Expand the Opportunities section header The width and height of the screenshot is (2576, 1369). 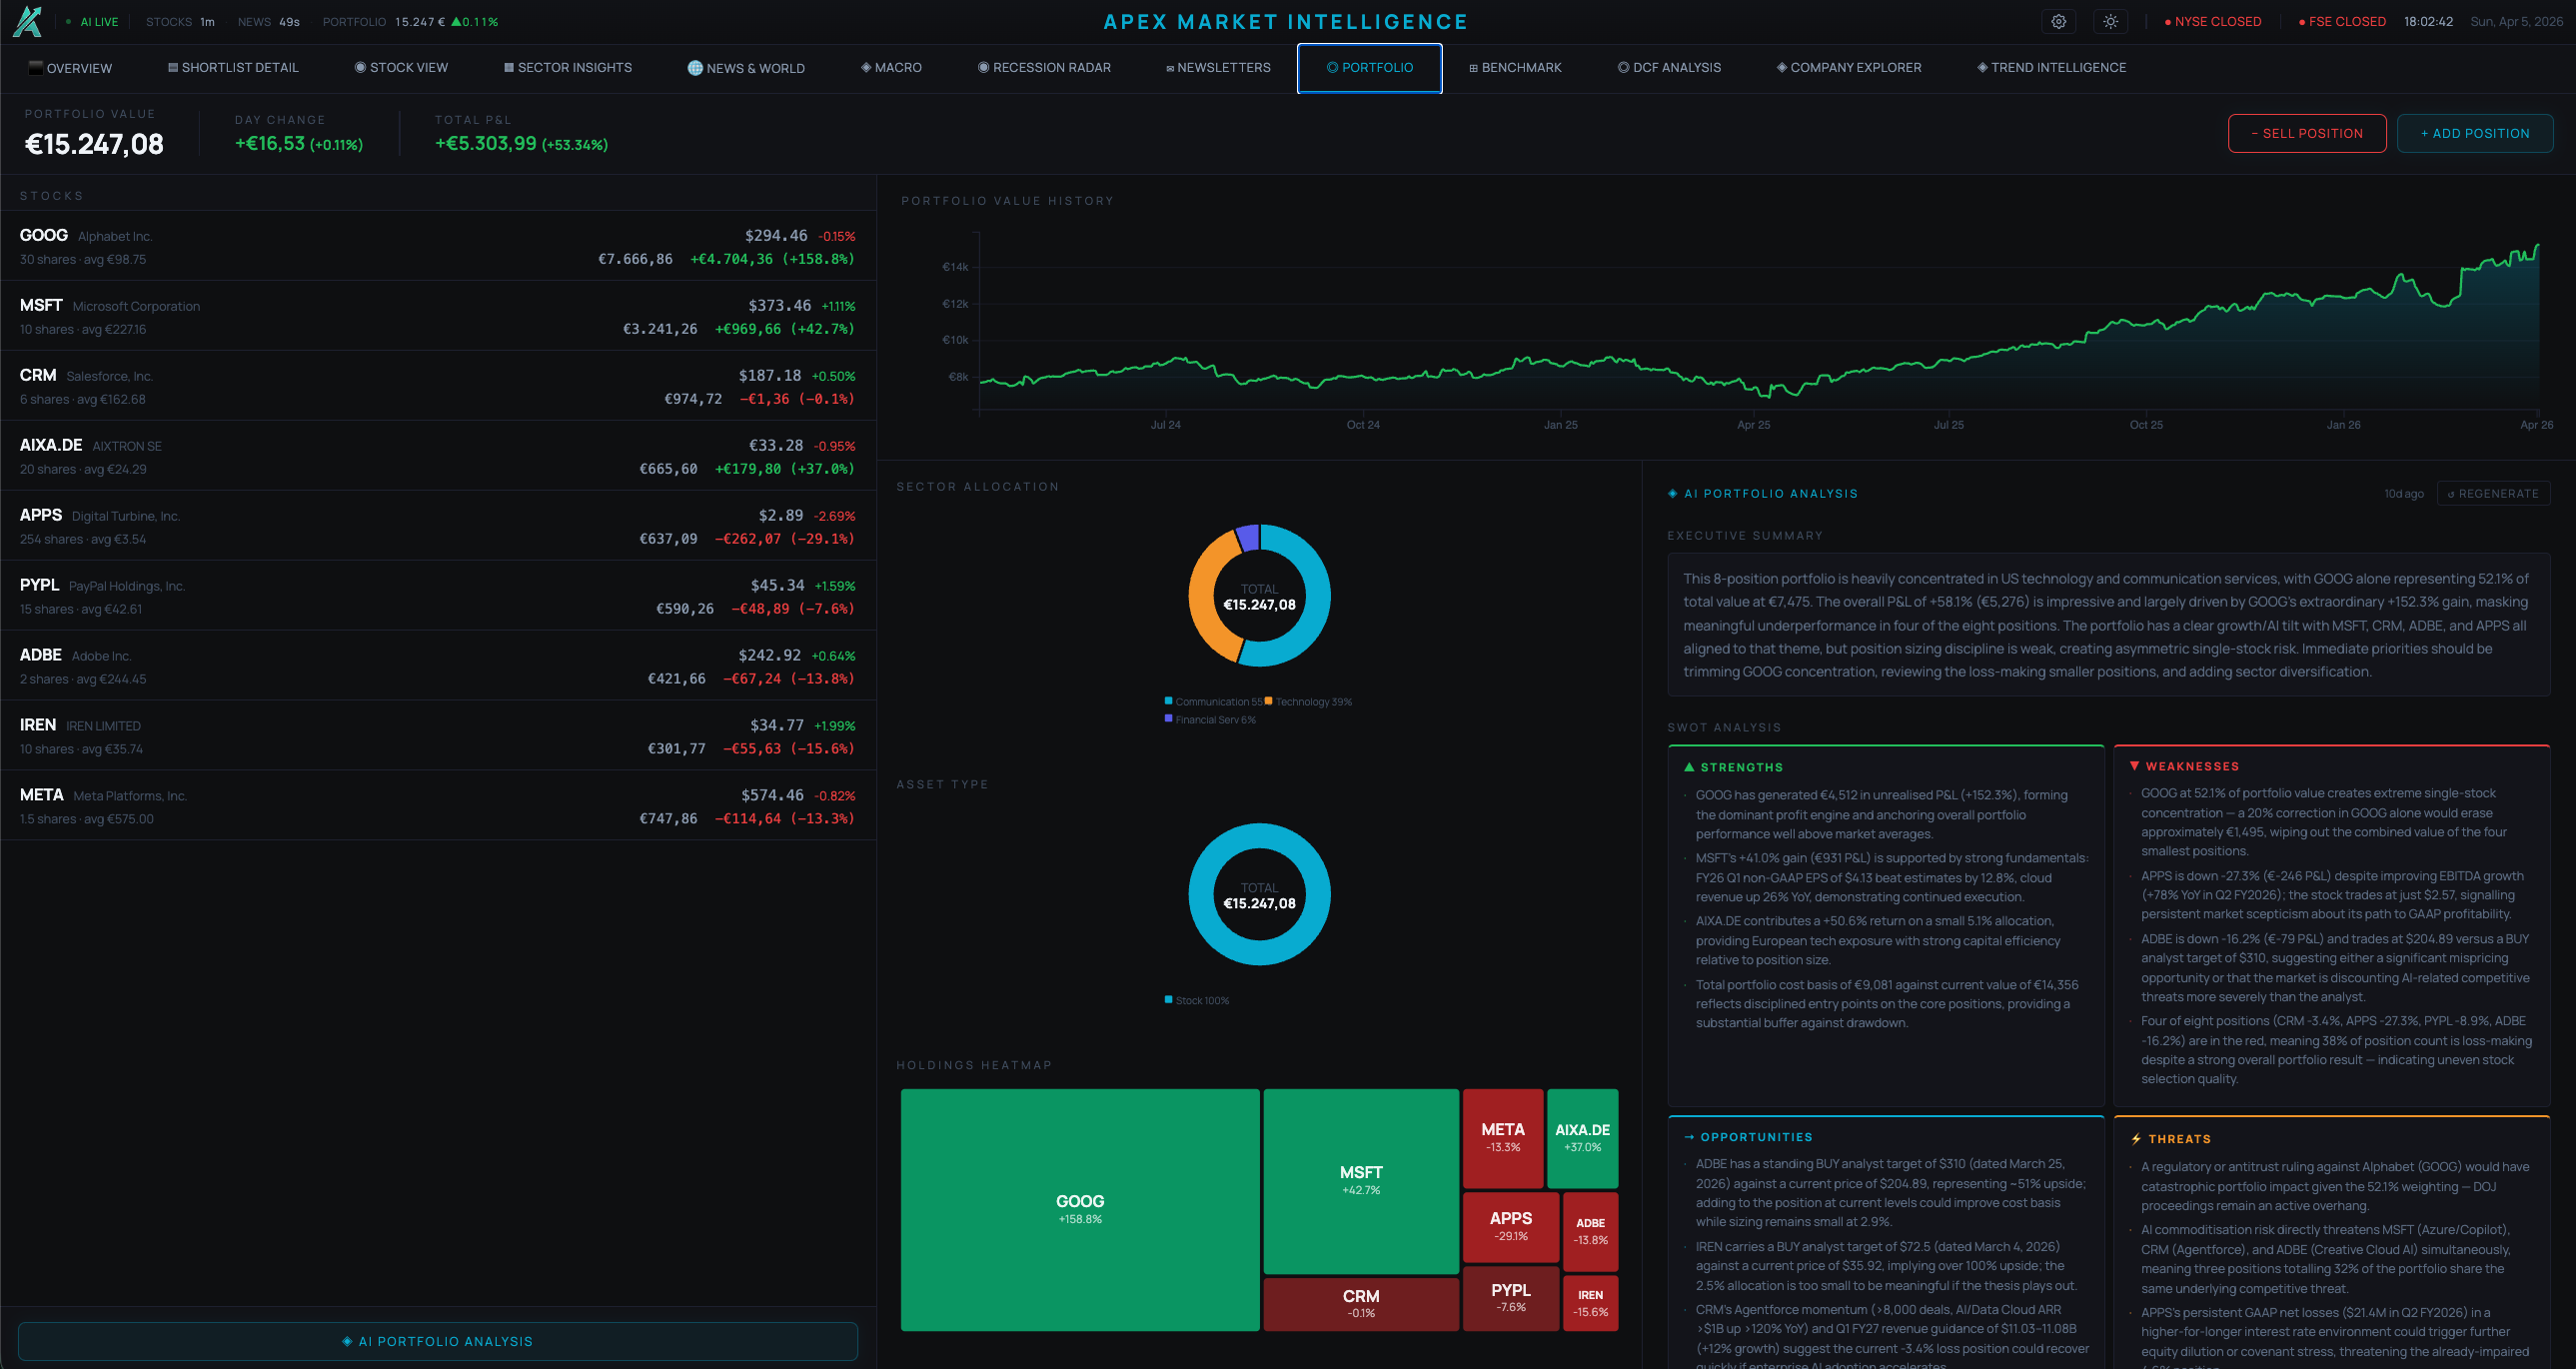pos(1748,1137)
